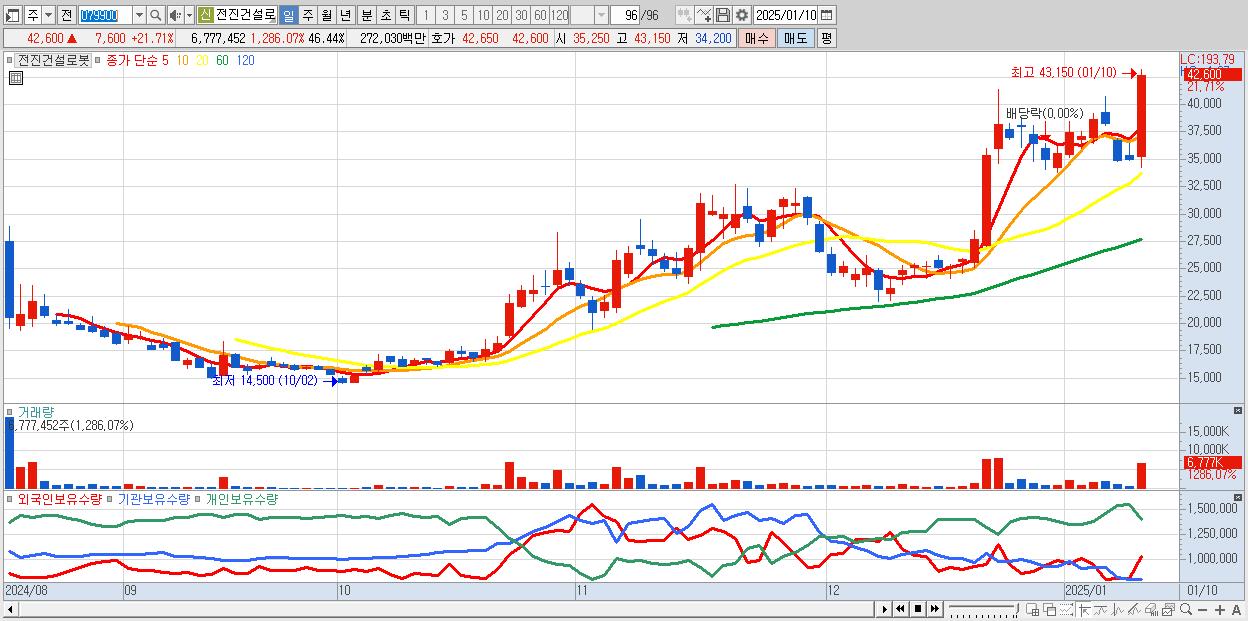
Task: Click the save chart floppy icon
Action: pos(723,15)
